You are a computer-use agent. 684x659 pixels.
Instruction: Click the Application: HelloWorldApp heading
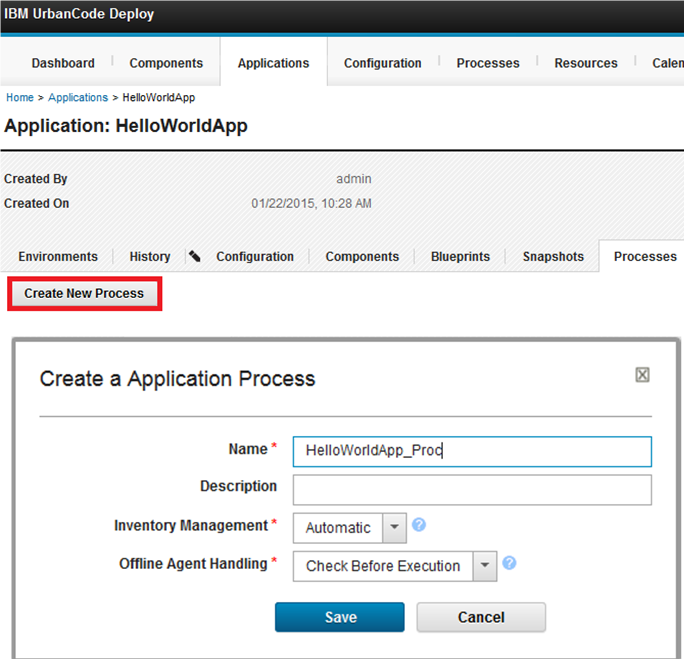point(126,126)
